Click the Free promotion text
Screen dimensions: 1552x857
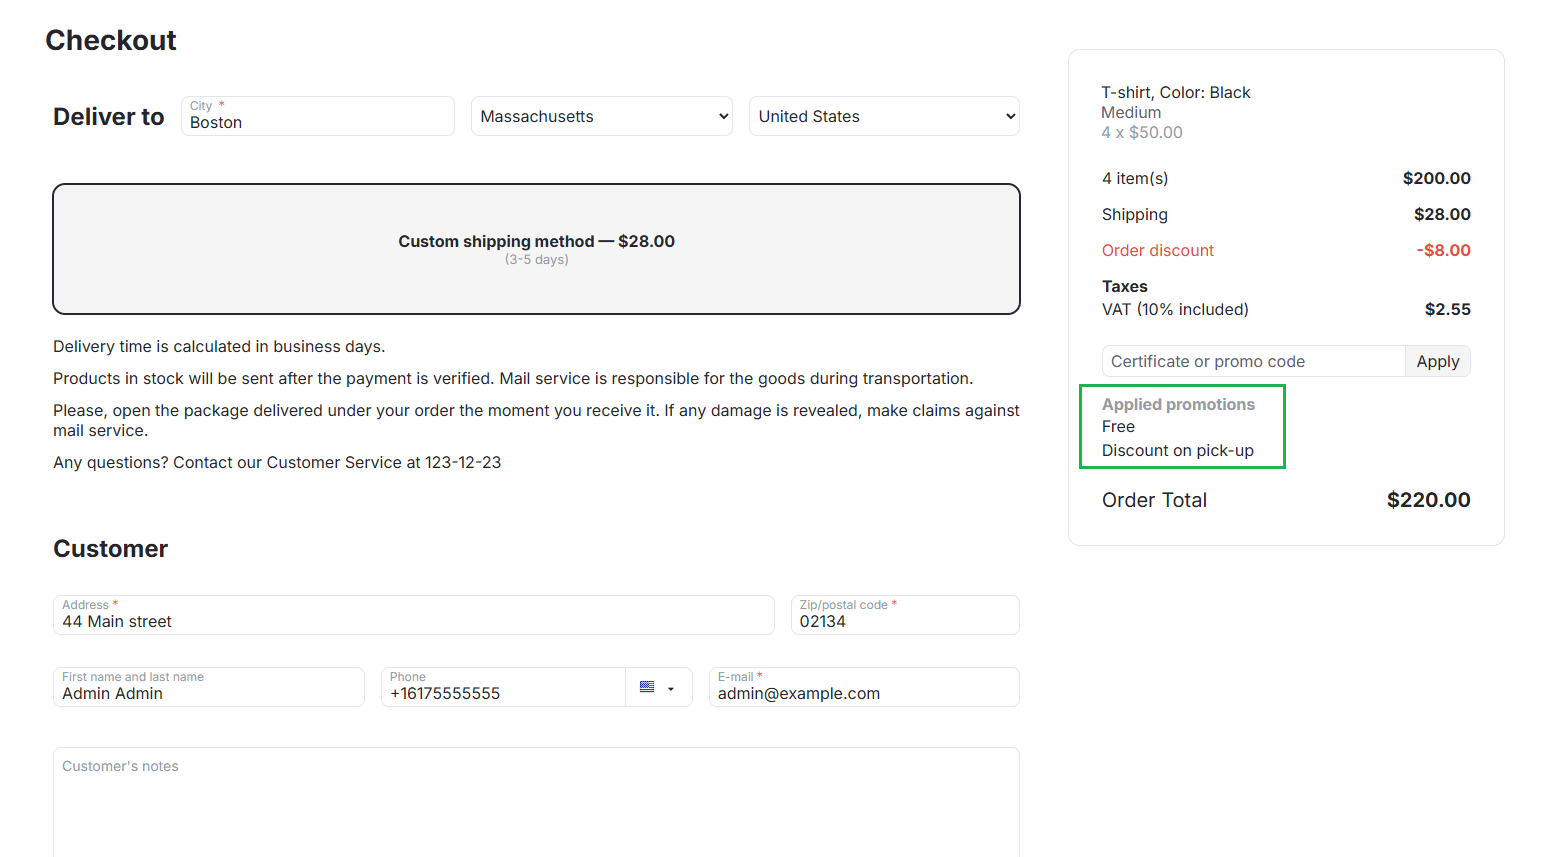(1118, 426)
